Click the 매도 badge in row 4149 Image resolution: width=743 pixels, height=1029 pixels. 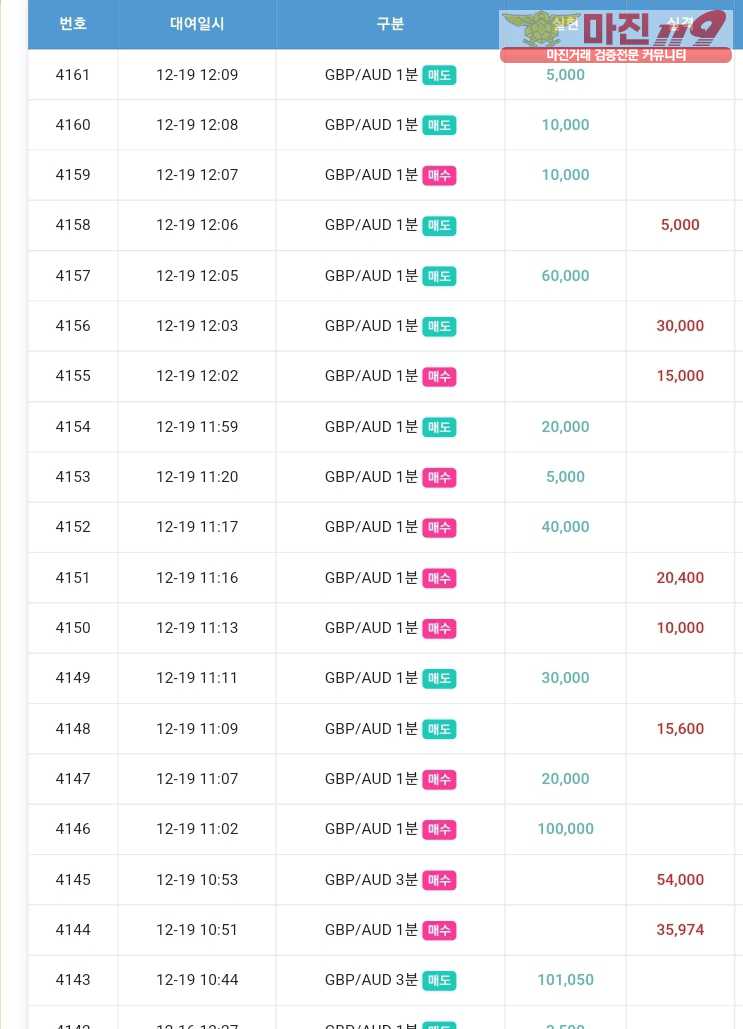tap(439, 679)
